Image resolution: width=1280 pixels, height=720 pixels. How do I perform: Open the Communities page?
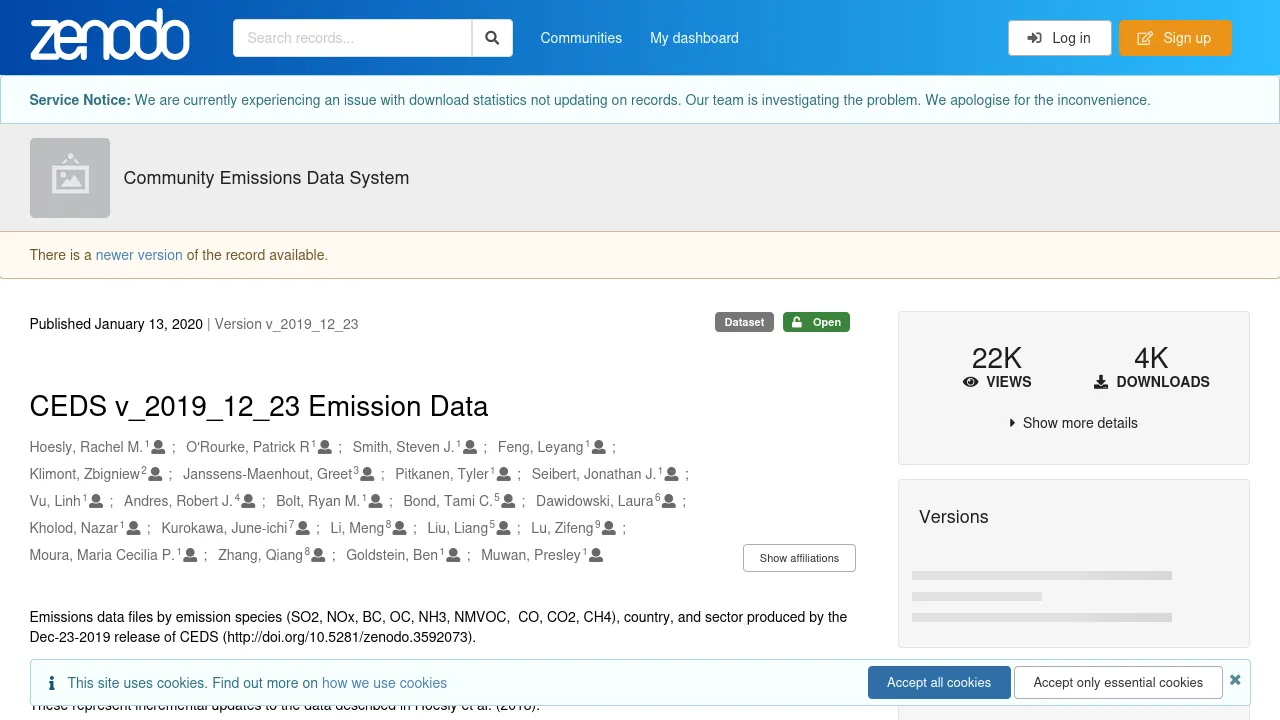point(581,37)
